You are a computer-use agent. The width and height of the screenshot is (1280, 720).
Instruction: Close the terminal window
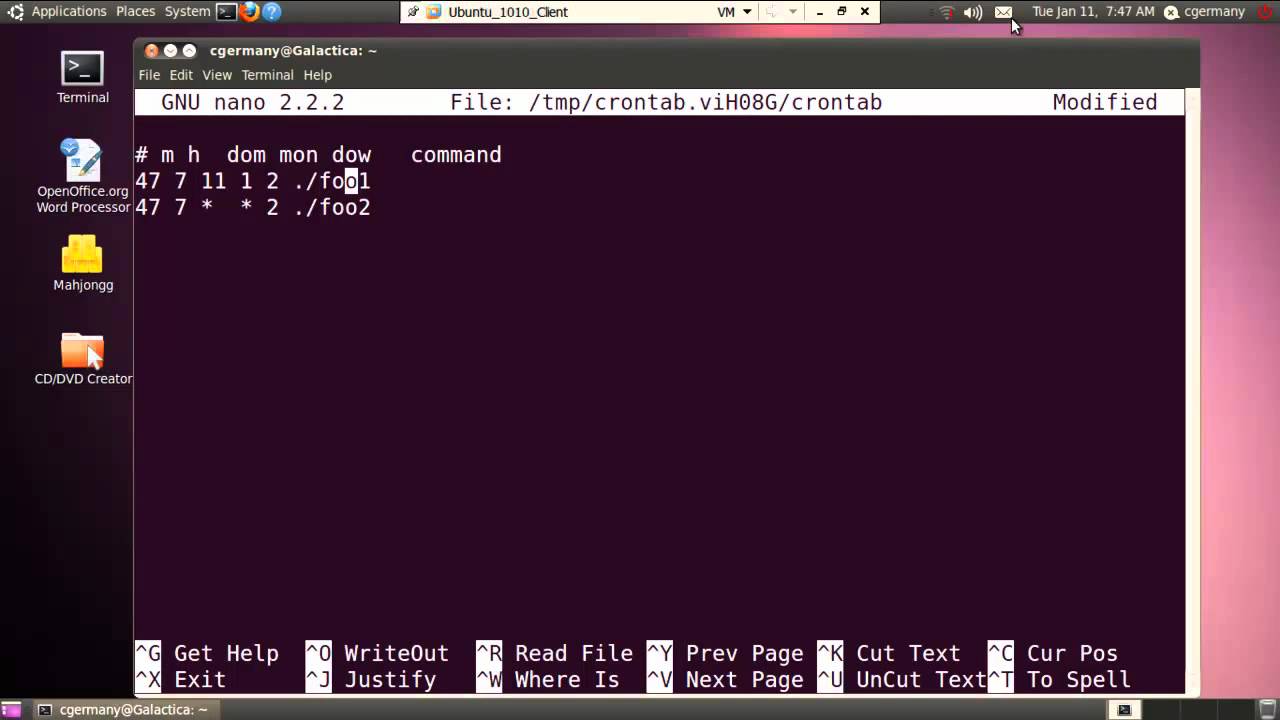(x=152, y=51)
